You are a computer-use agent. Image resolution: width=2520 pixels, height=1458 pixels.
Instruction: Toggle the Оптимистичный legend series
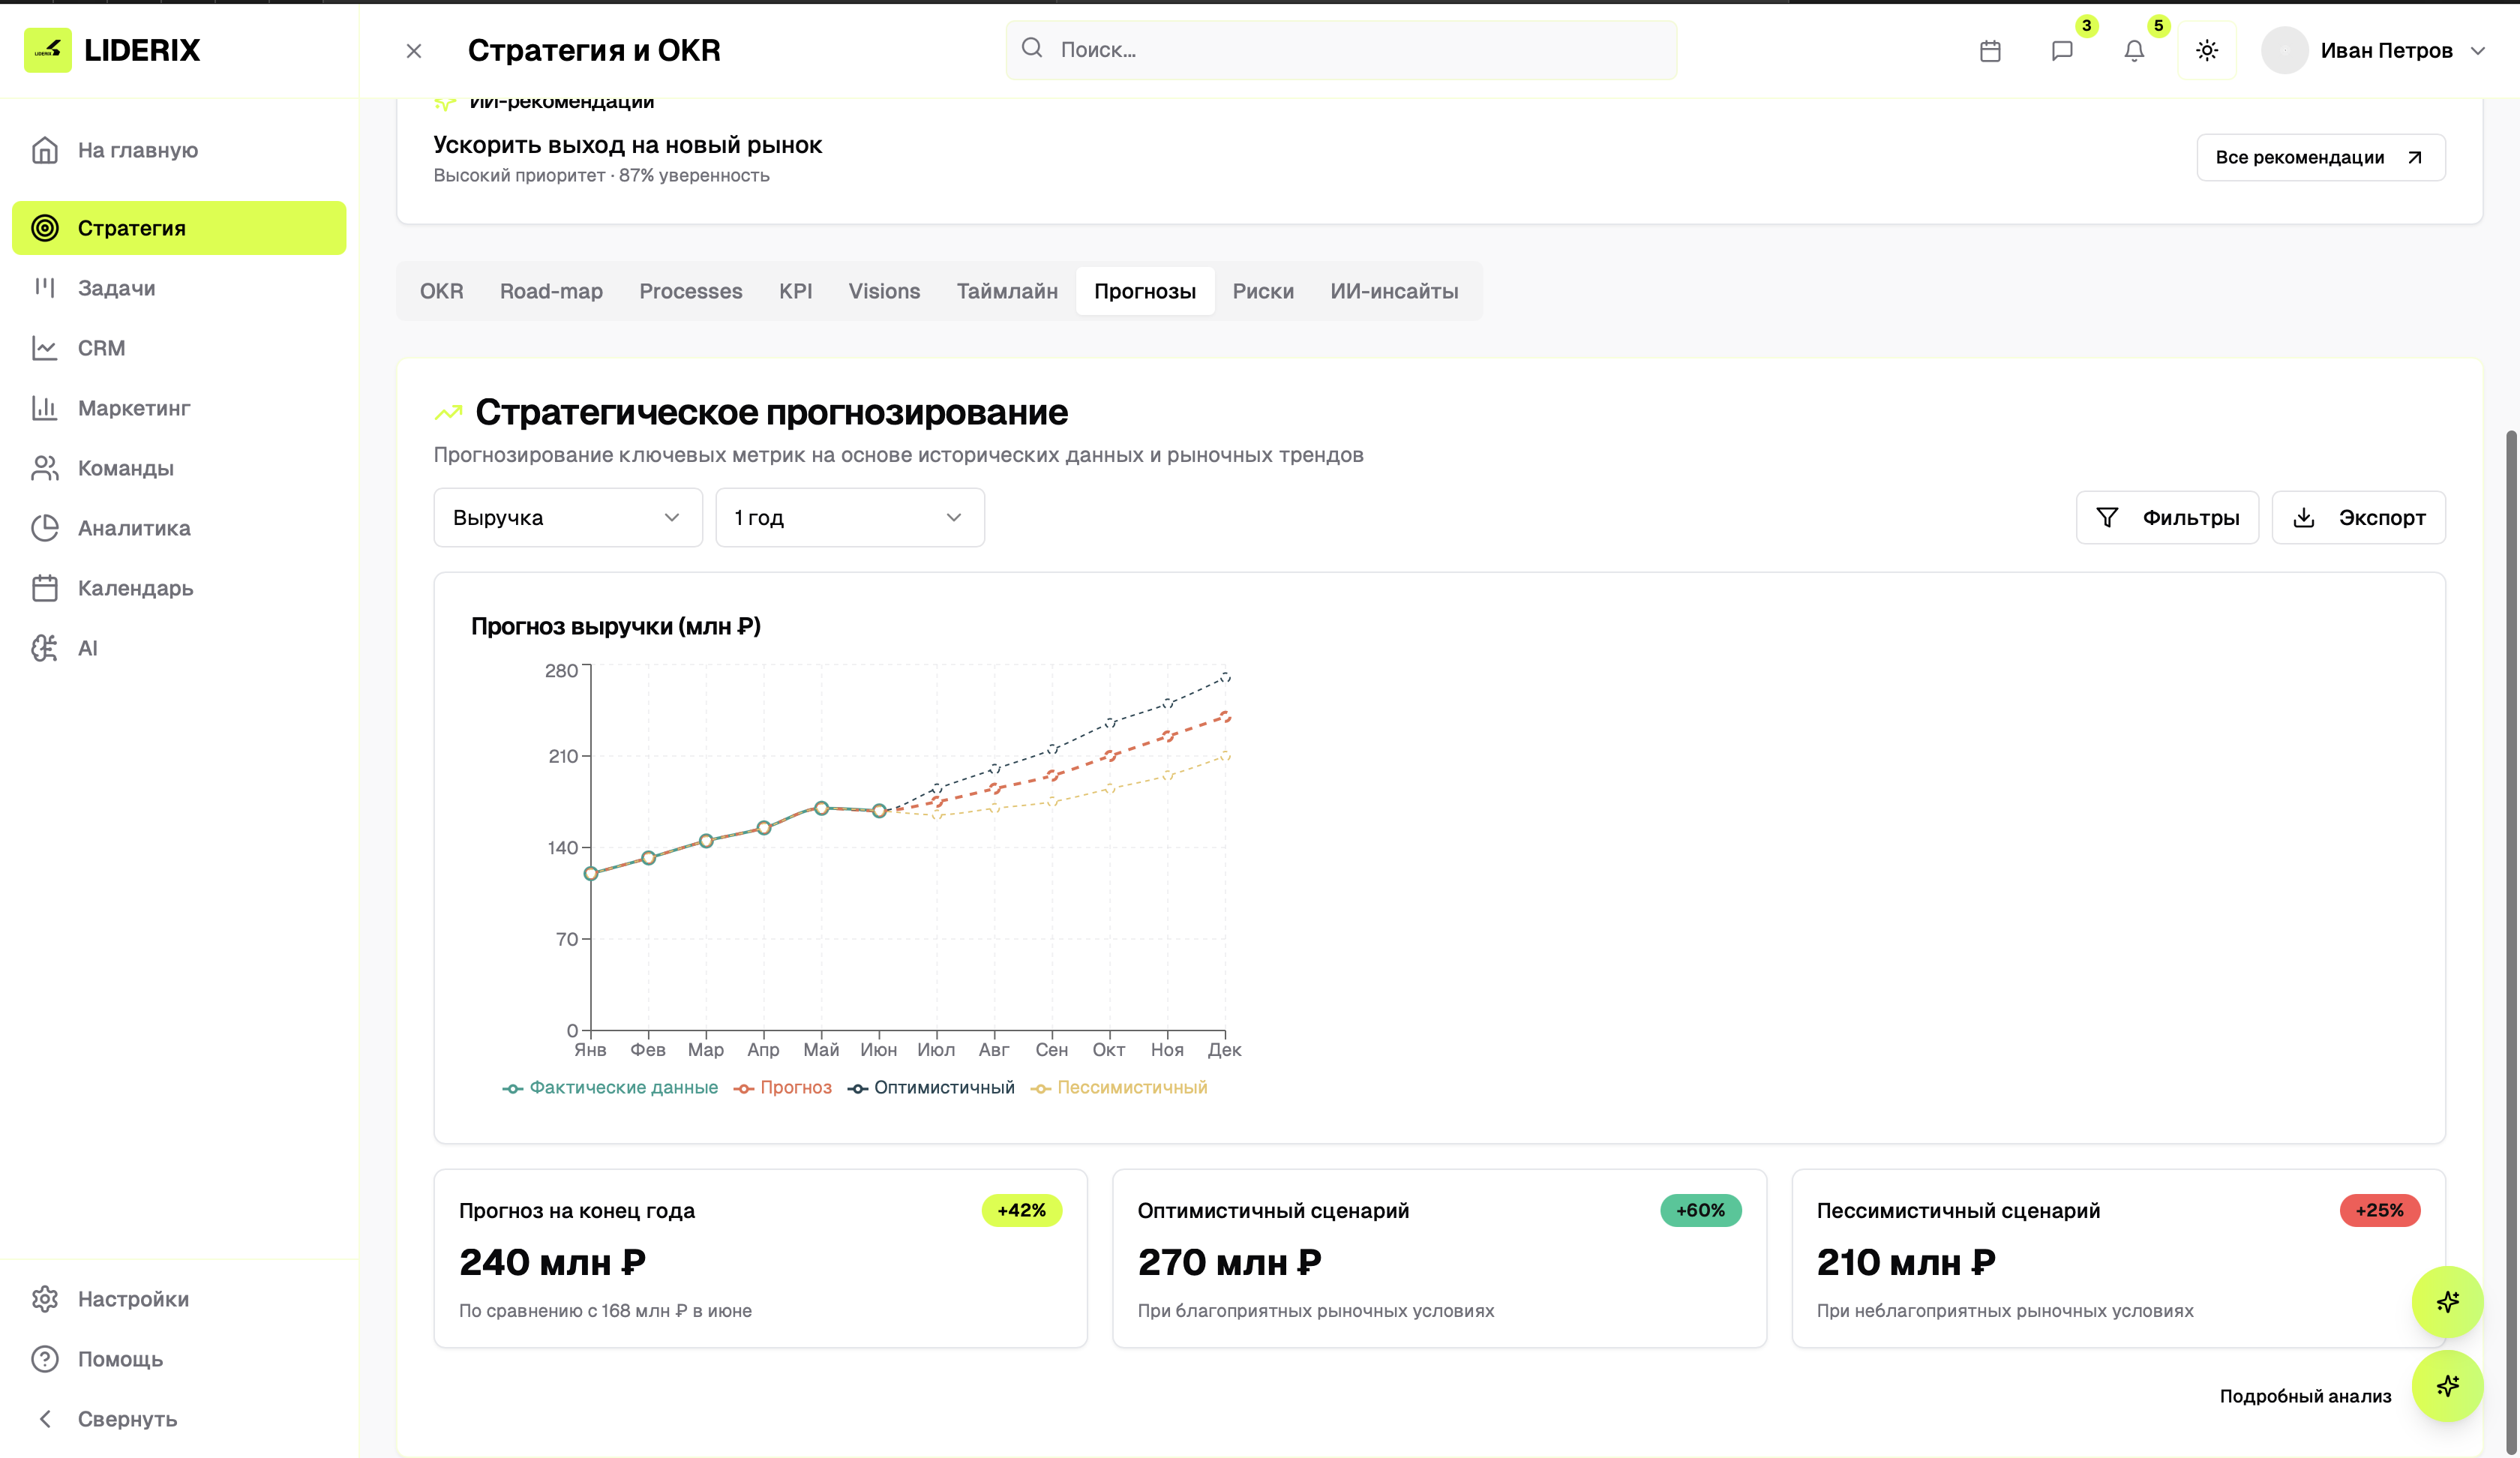tap(931, 1087)
